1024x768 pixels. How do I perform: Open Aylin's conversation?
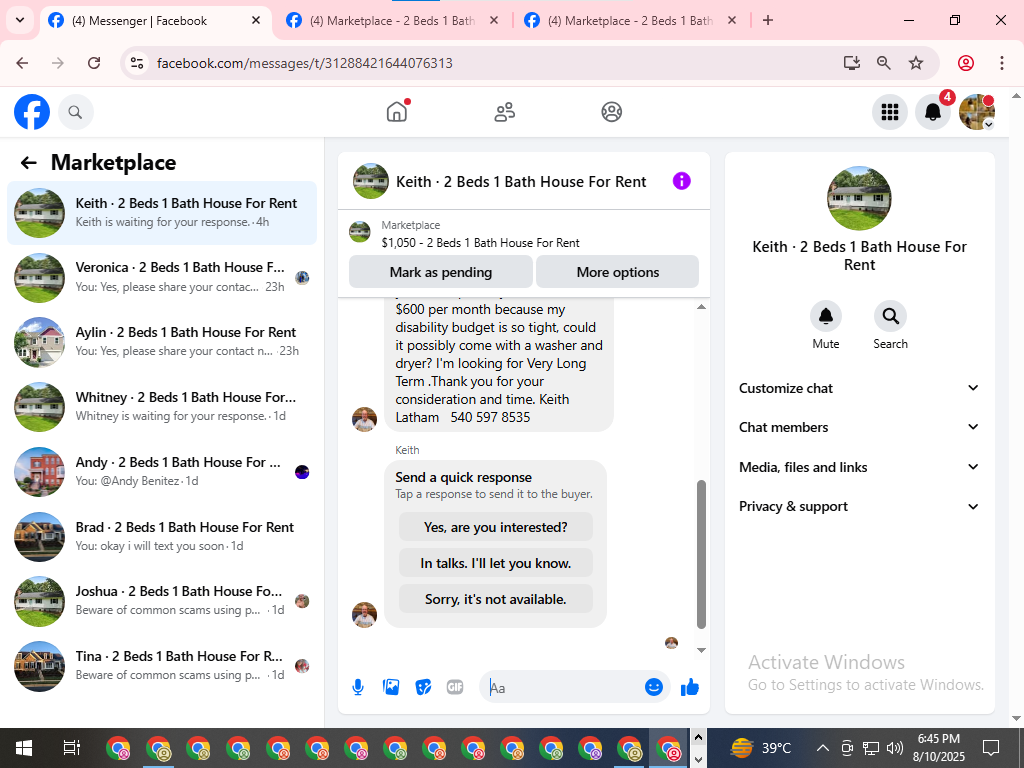(161, 342)
